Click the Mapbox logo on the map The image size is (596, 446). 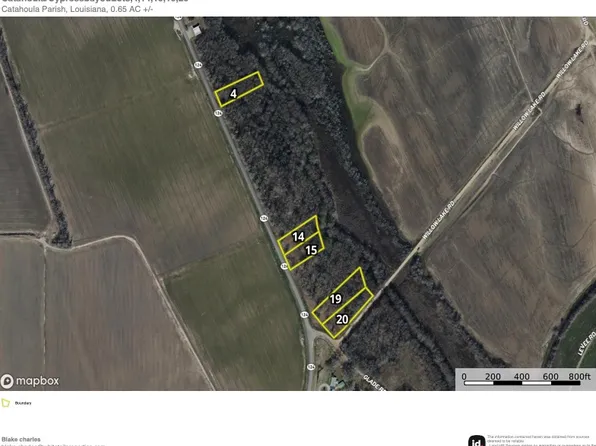pos(30,381)
